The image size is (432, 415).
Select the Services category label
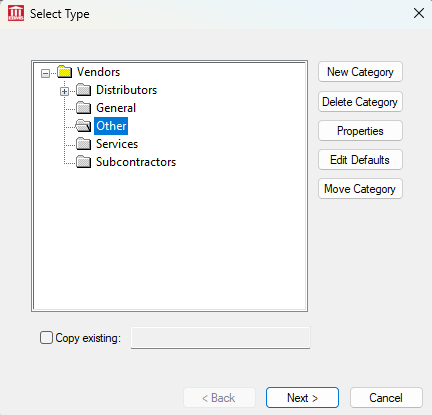click(x=117, y=144)
